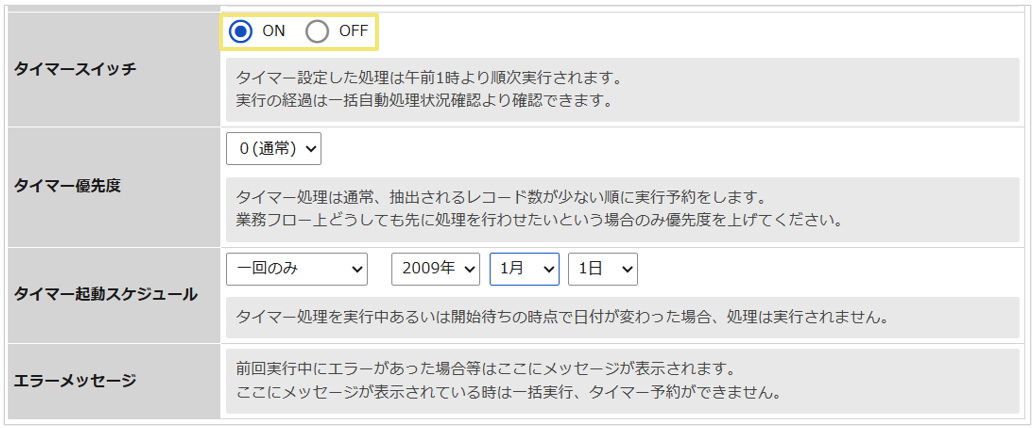Select the OFF radio button for timer switch
The height and width of the screenshot is (428, 1035).
(x=317, y=32)
